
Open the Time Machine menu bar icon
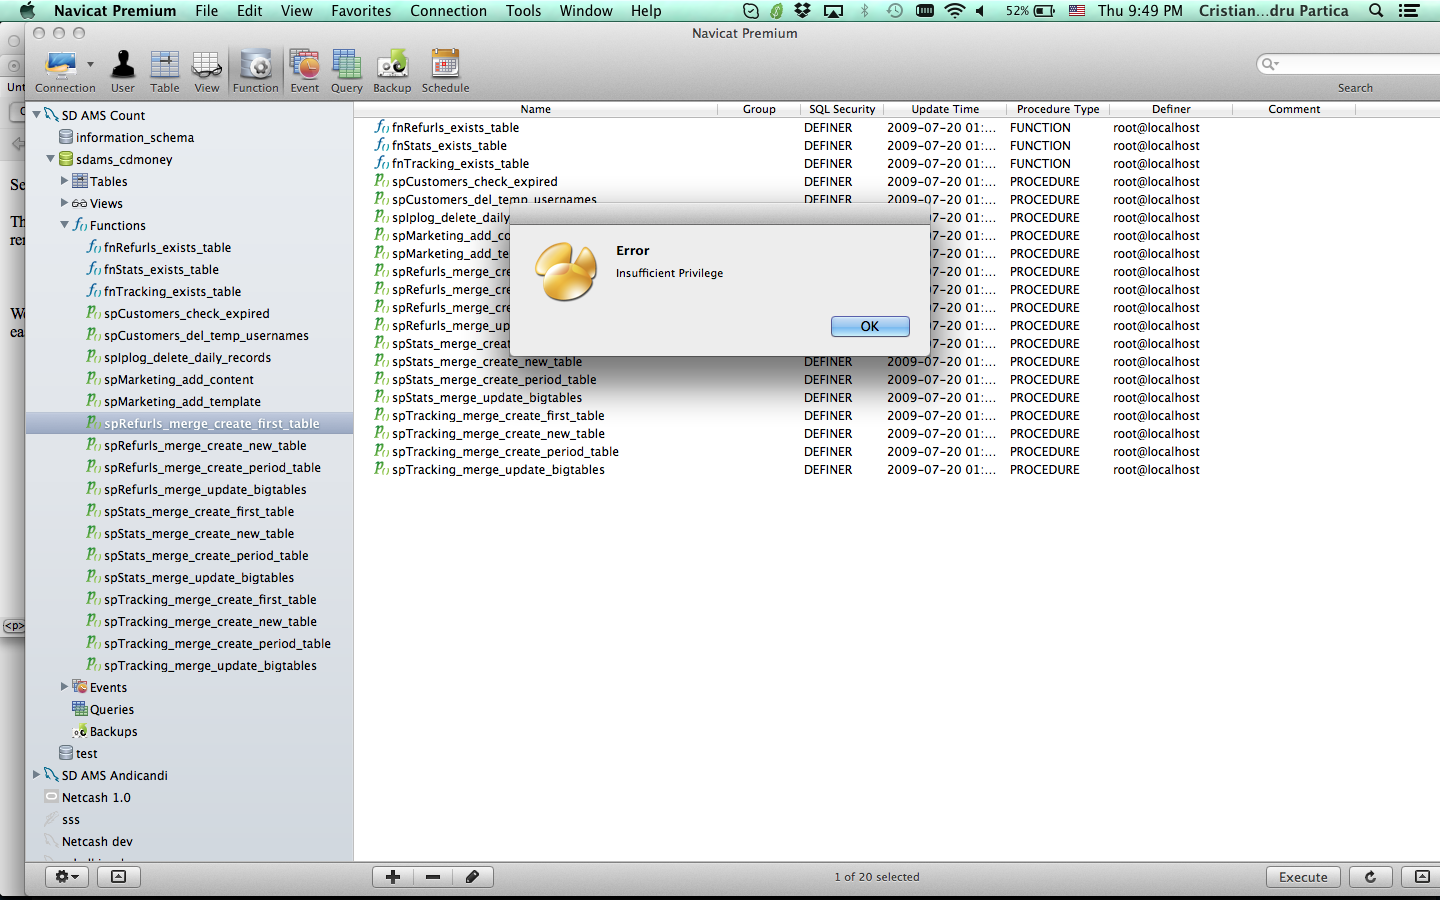point(895,11)
